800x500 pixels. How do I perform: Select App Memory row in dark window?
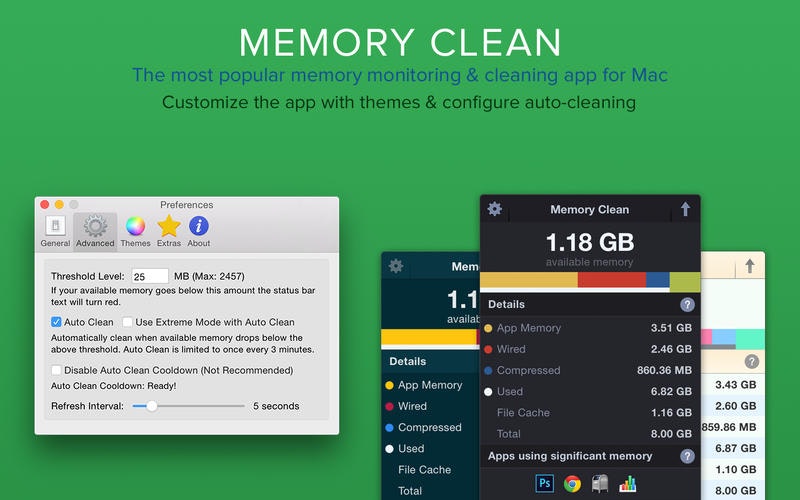pos(590,328)
